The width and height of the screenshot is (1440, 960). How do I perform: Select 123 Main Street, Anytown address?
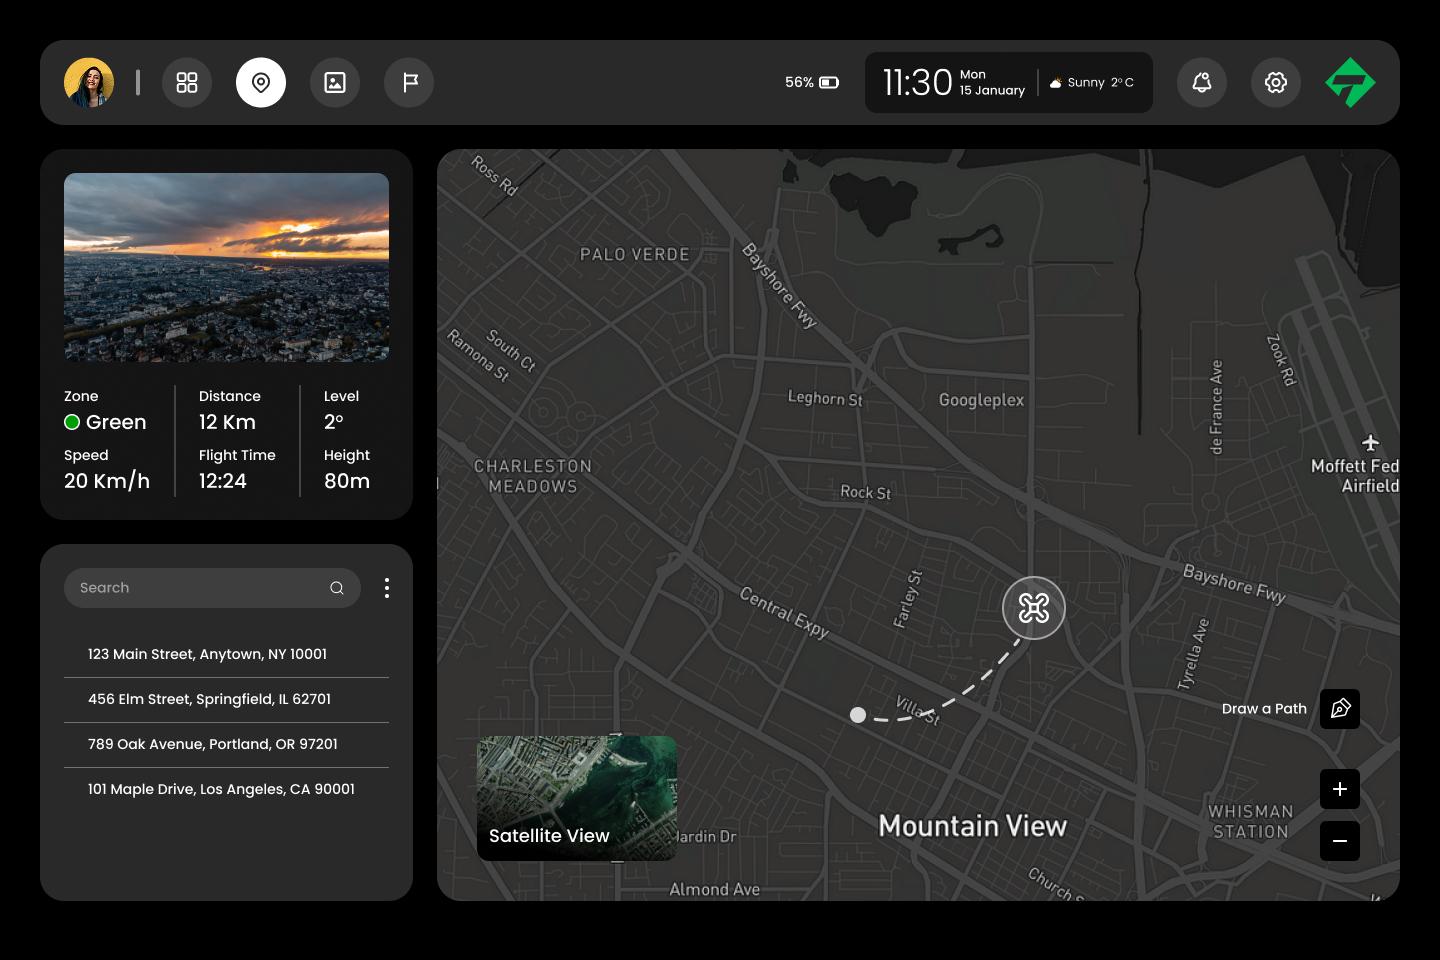point(226,654)
